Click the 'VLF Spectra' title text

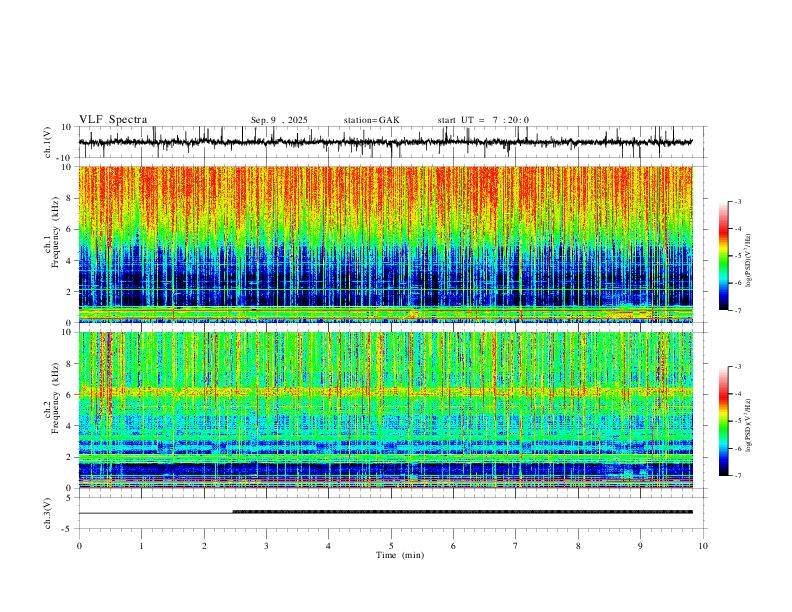(x=113, y=120)
